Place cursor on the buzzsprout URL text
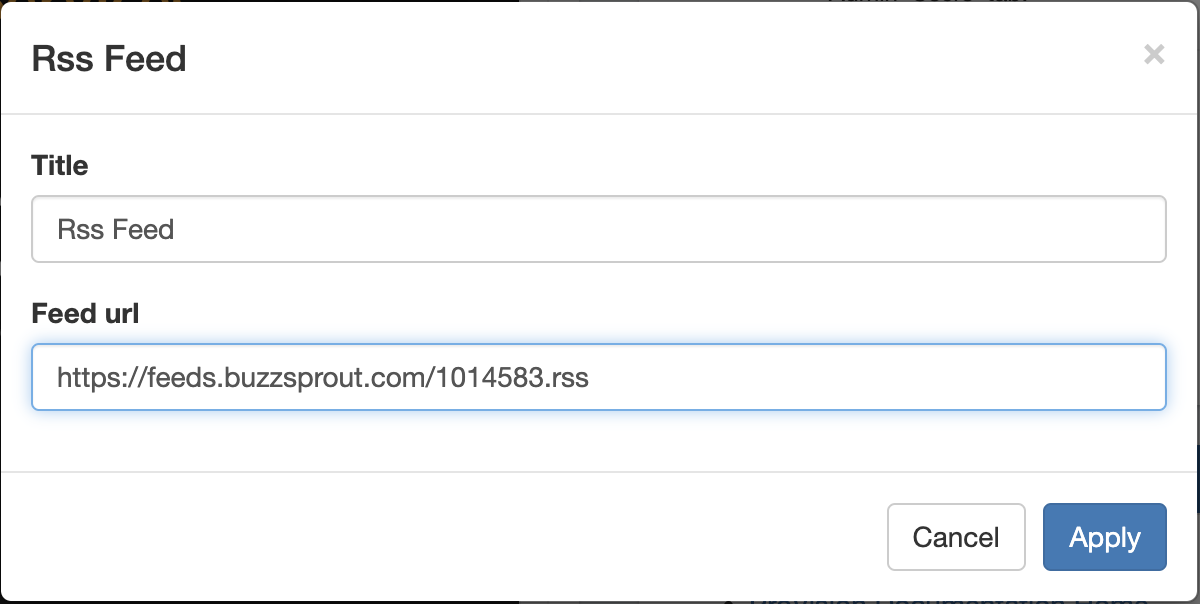Image resolution: width=1200 pixels, height=604 pixels. (322, 378)
